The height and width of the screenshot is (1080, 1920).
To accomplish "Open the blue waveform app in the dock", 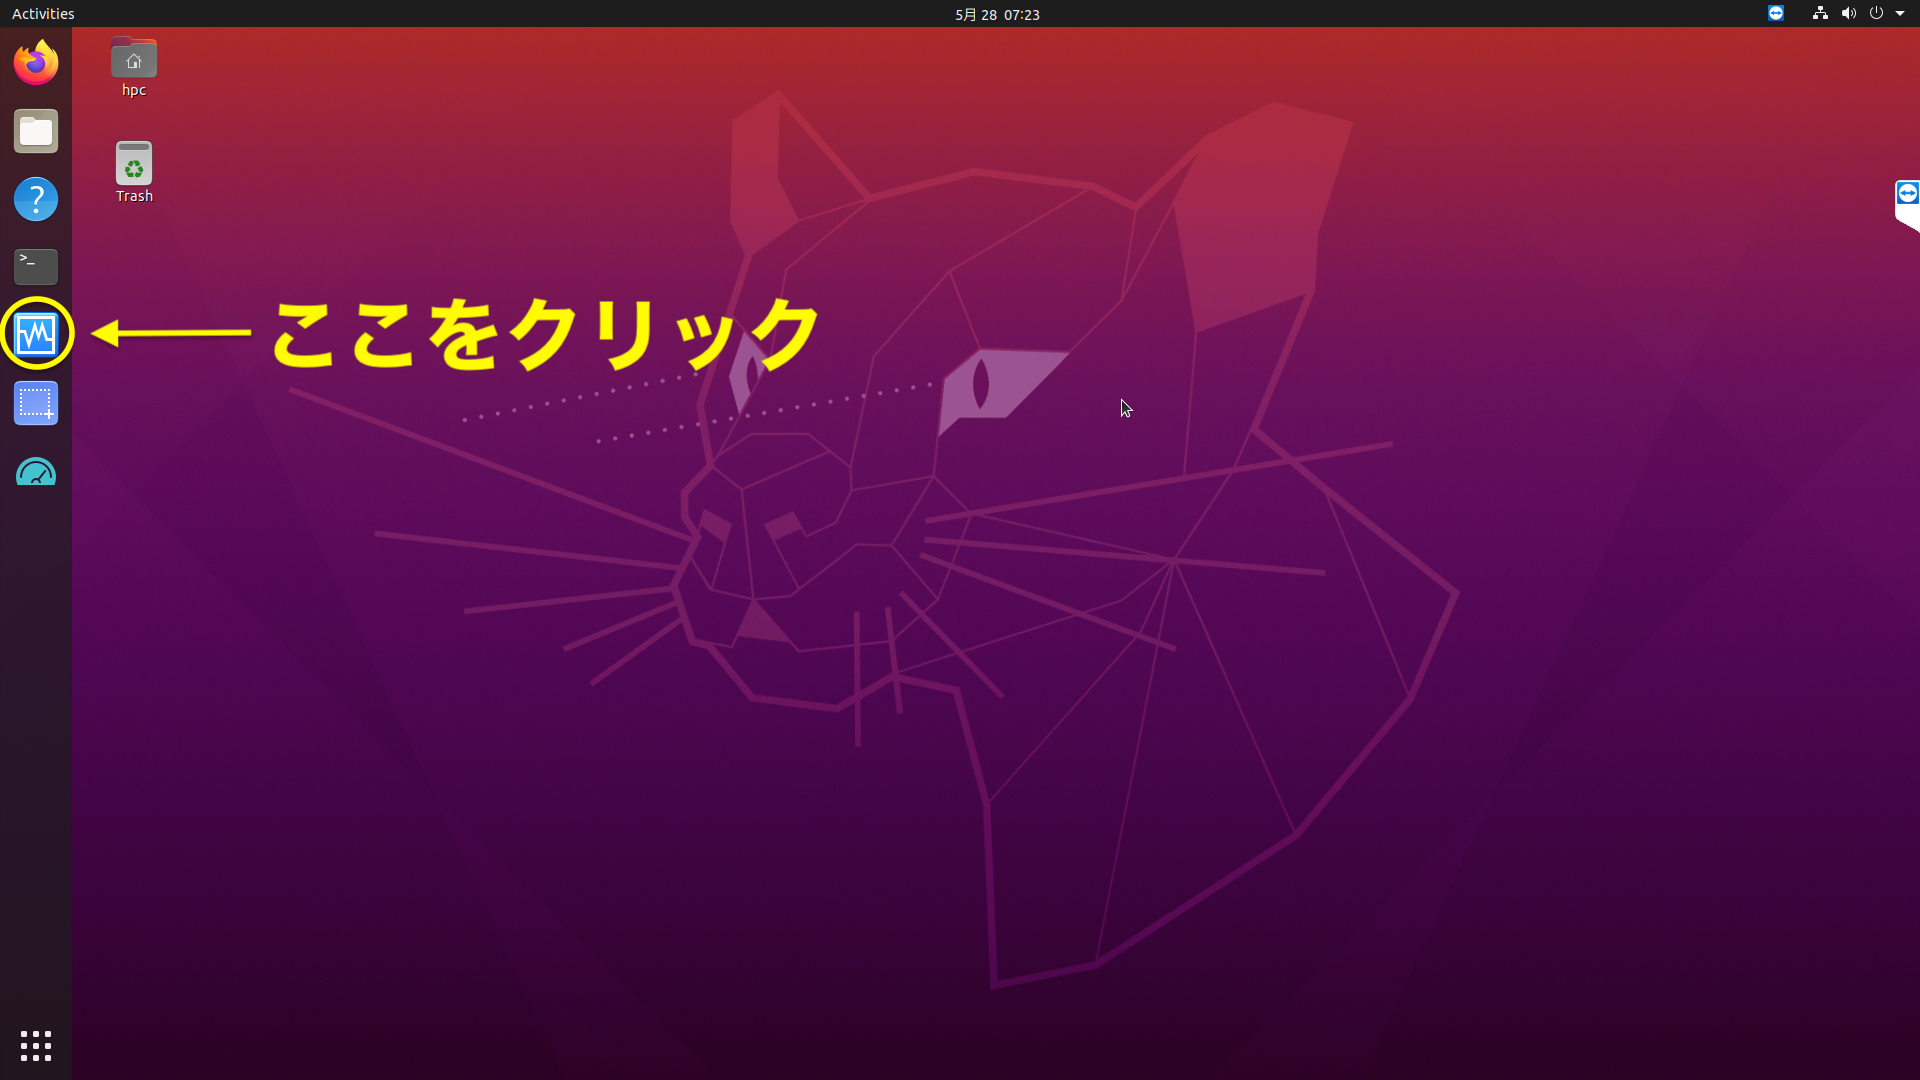I will point(36,335).
